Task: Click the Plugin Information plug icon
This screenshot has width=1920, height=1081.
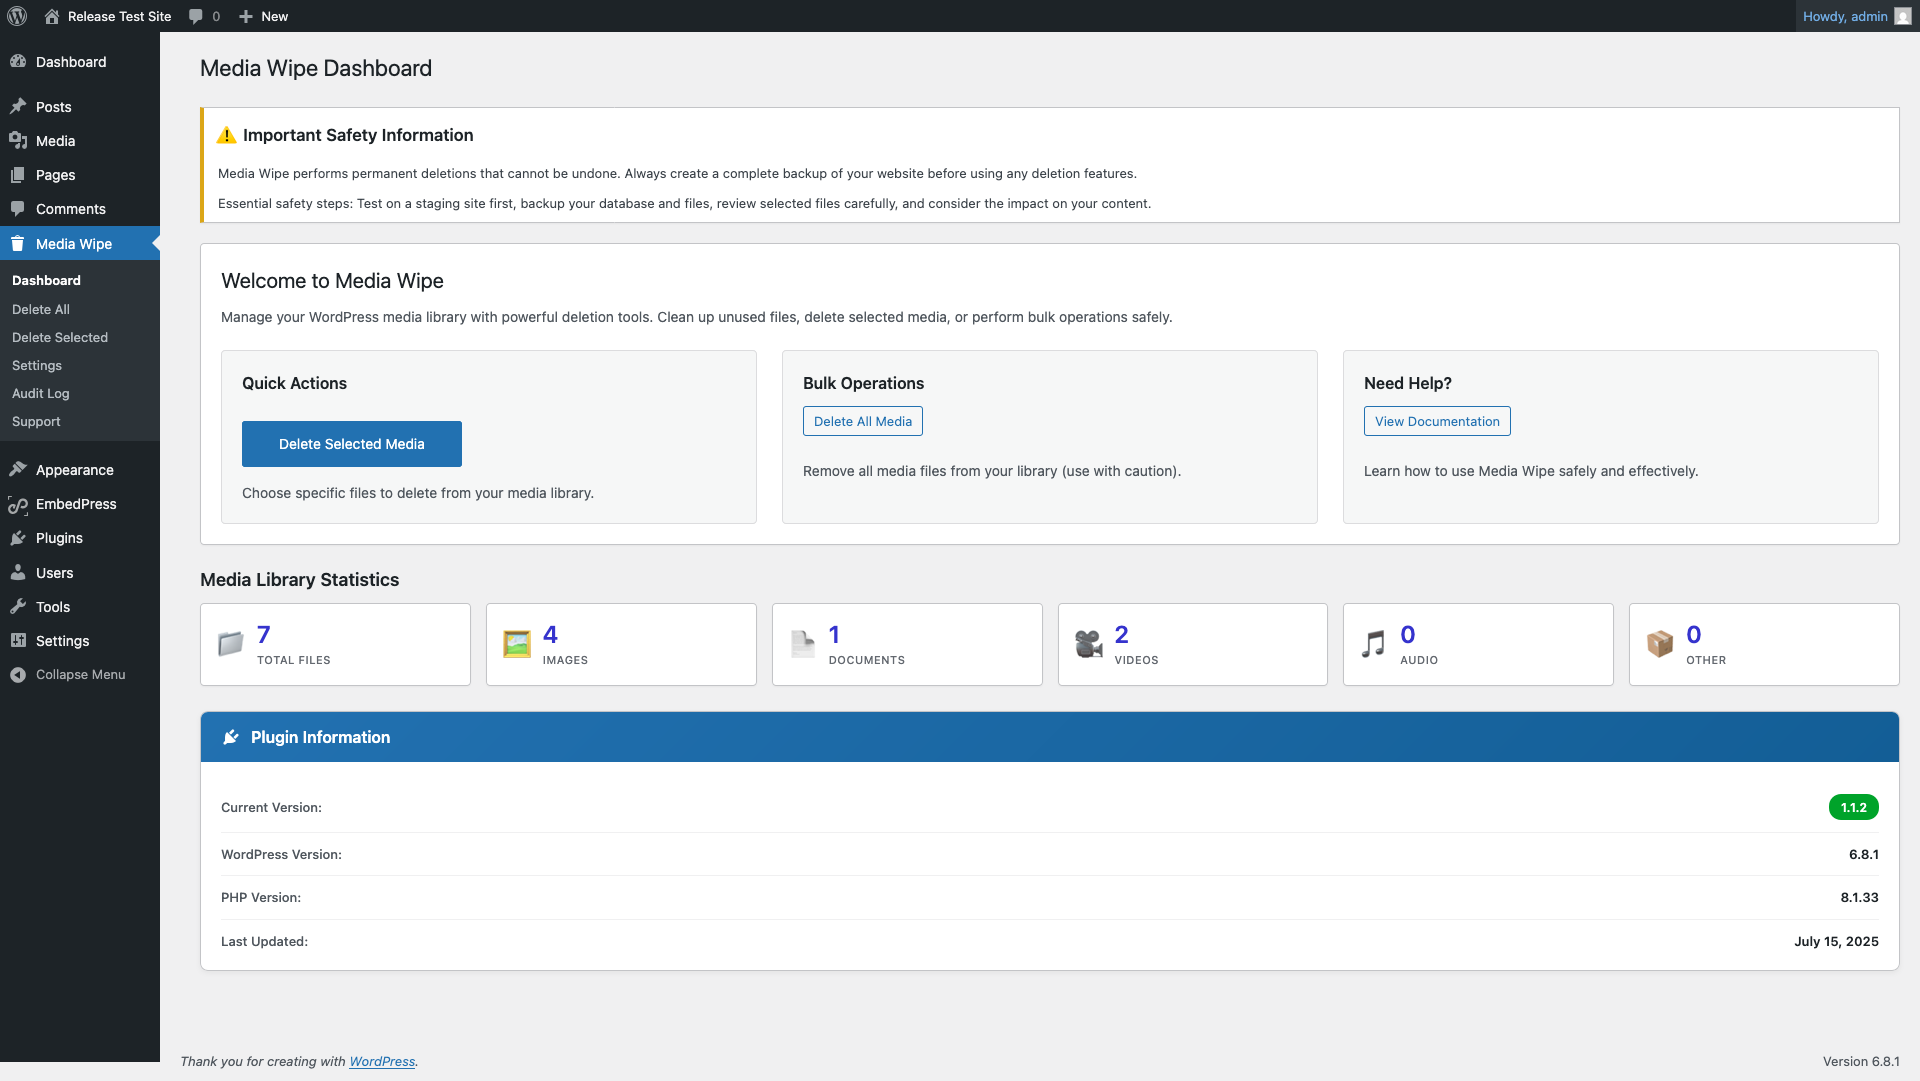Action: click(x=231, y=737)
